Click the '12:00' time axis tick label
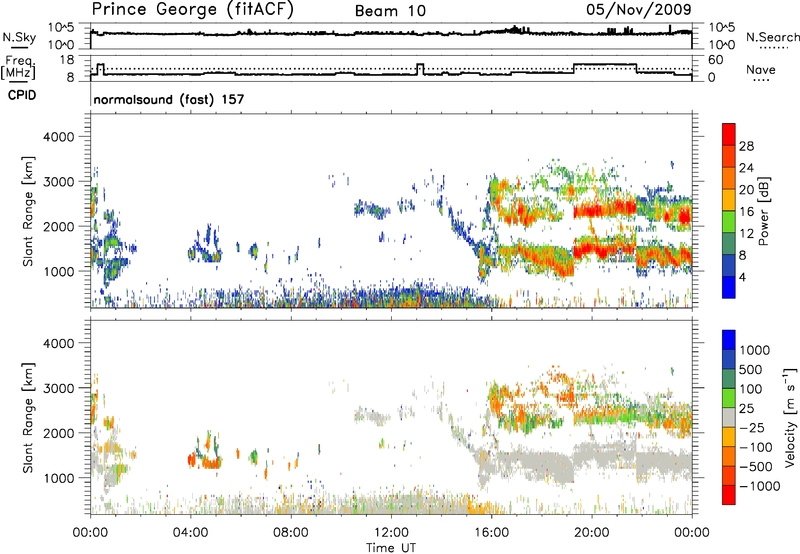The height and width of the screenshot is (554, 800). click(x=391, y=533)
